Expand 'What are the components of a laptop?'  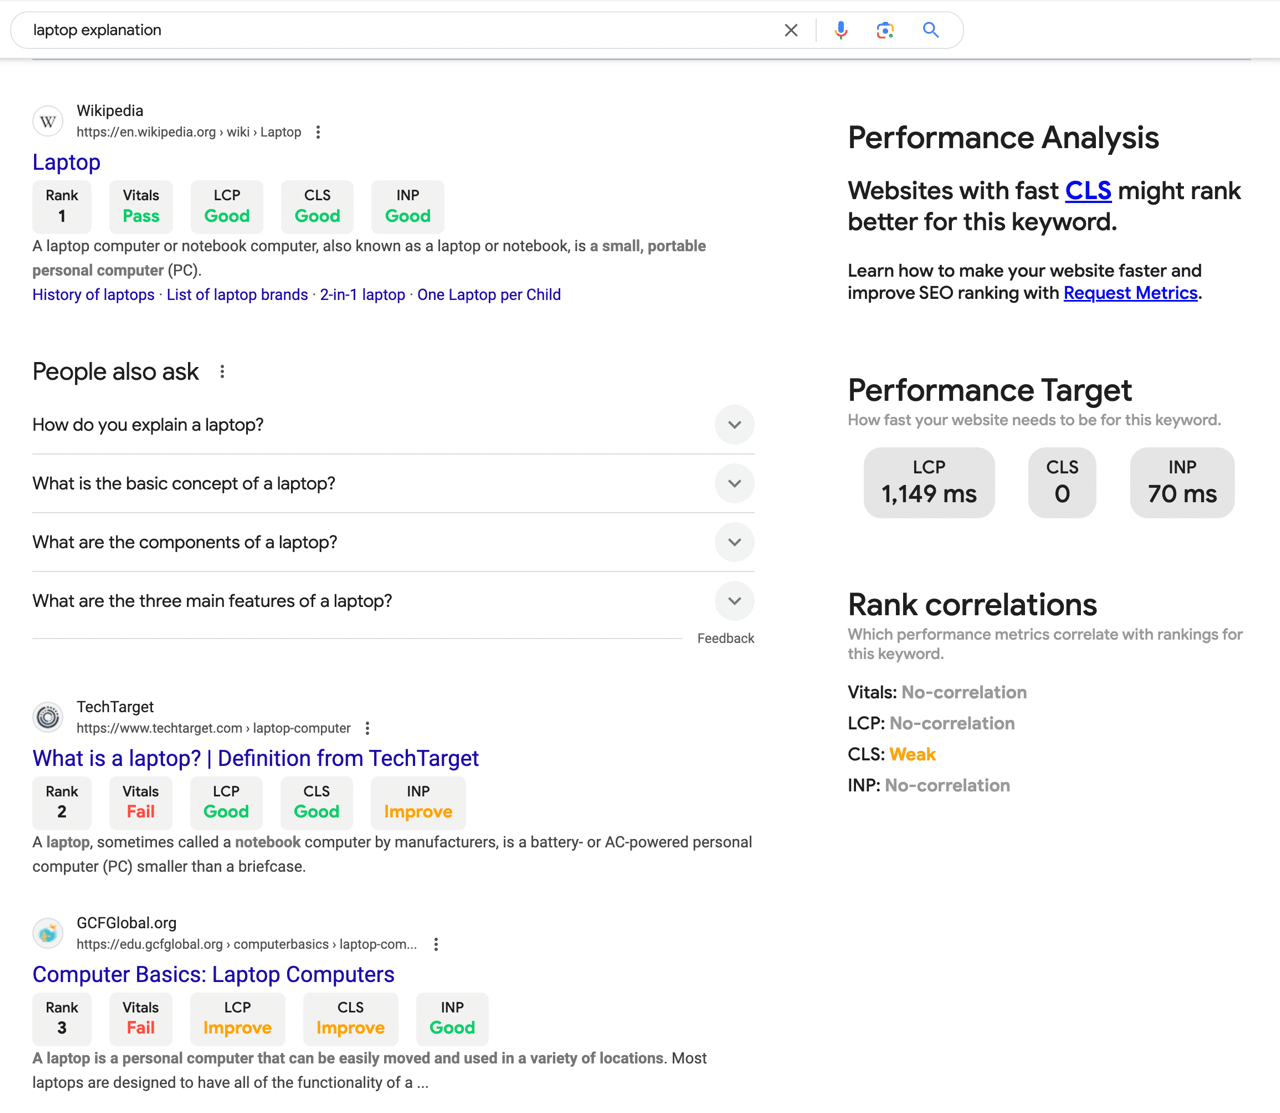point(393,543)
